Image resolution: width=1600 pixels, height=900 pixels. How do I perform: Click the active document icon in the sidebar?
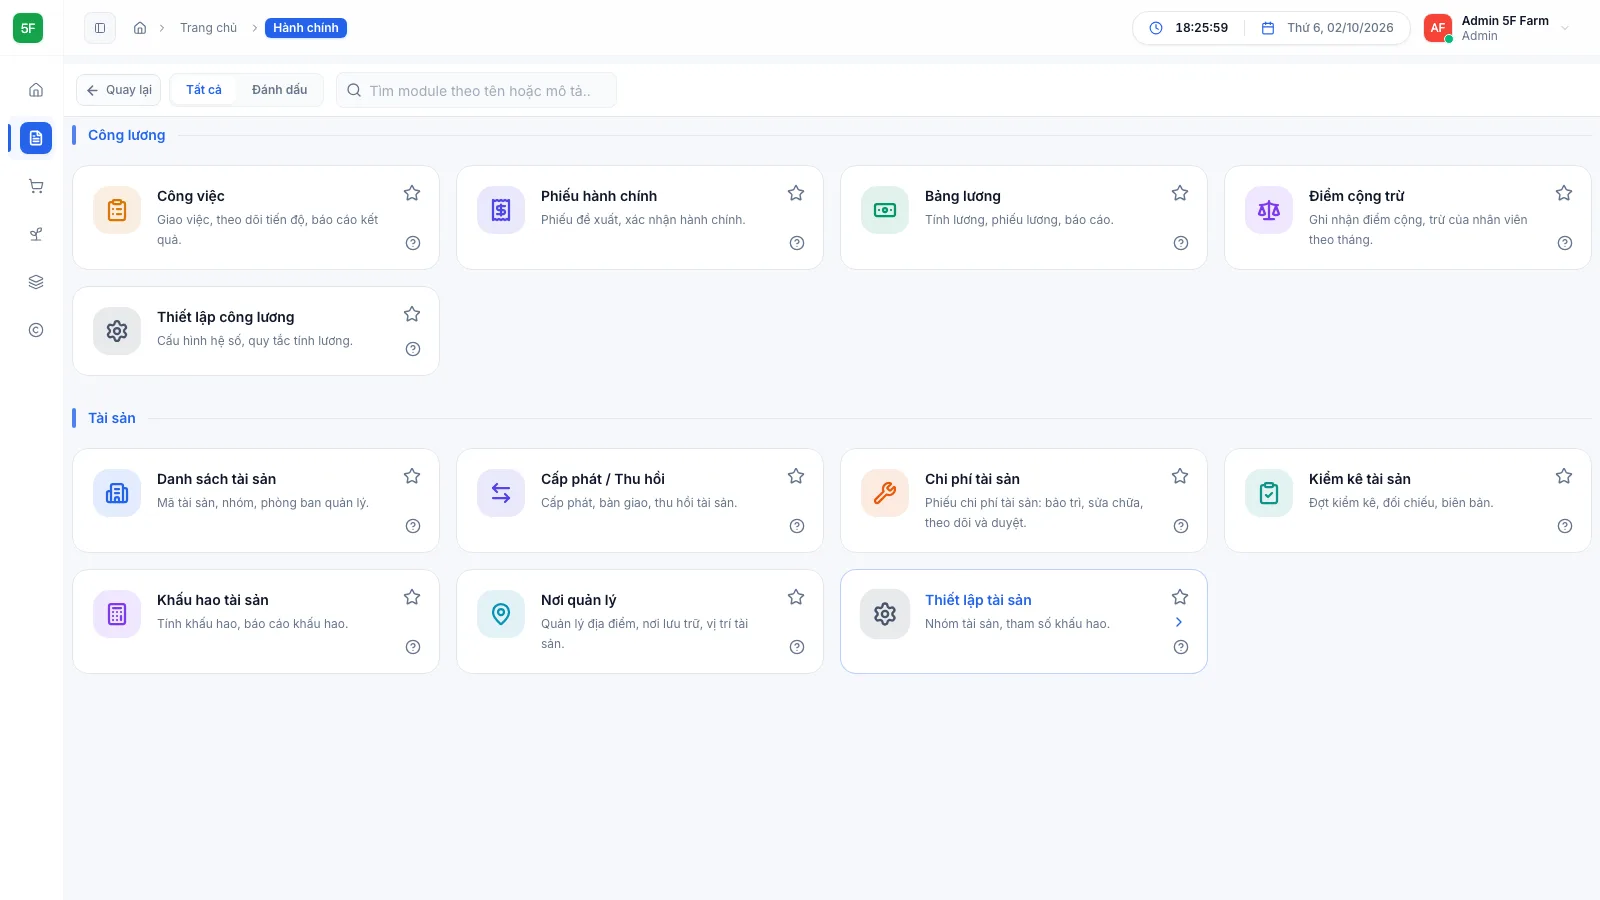[x=36, y=138]
